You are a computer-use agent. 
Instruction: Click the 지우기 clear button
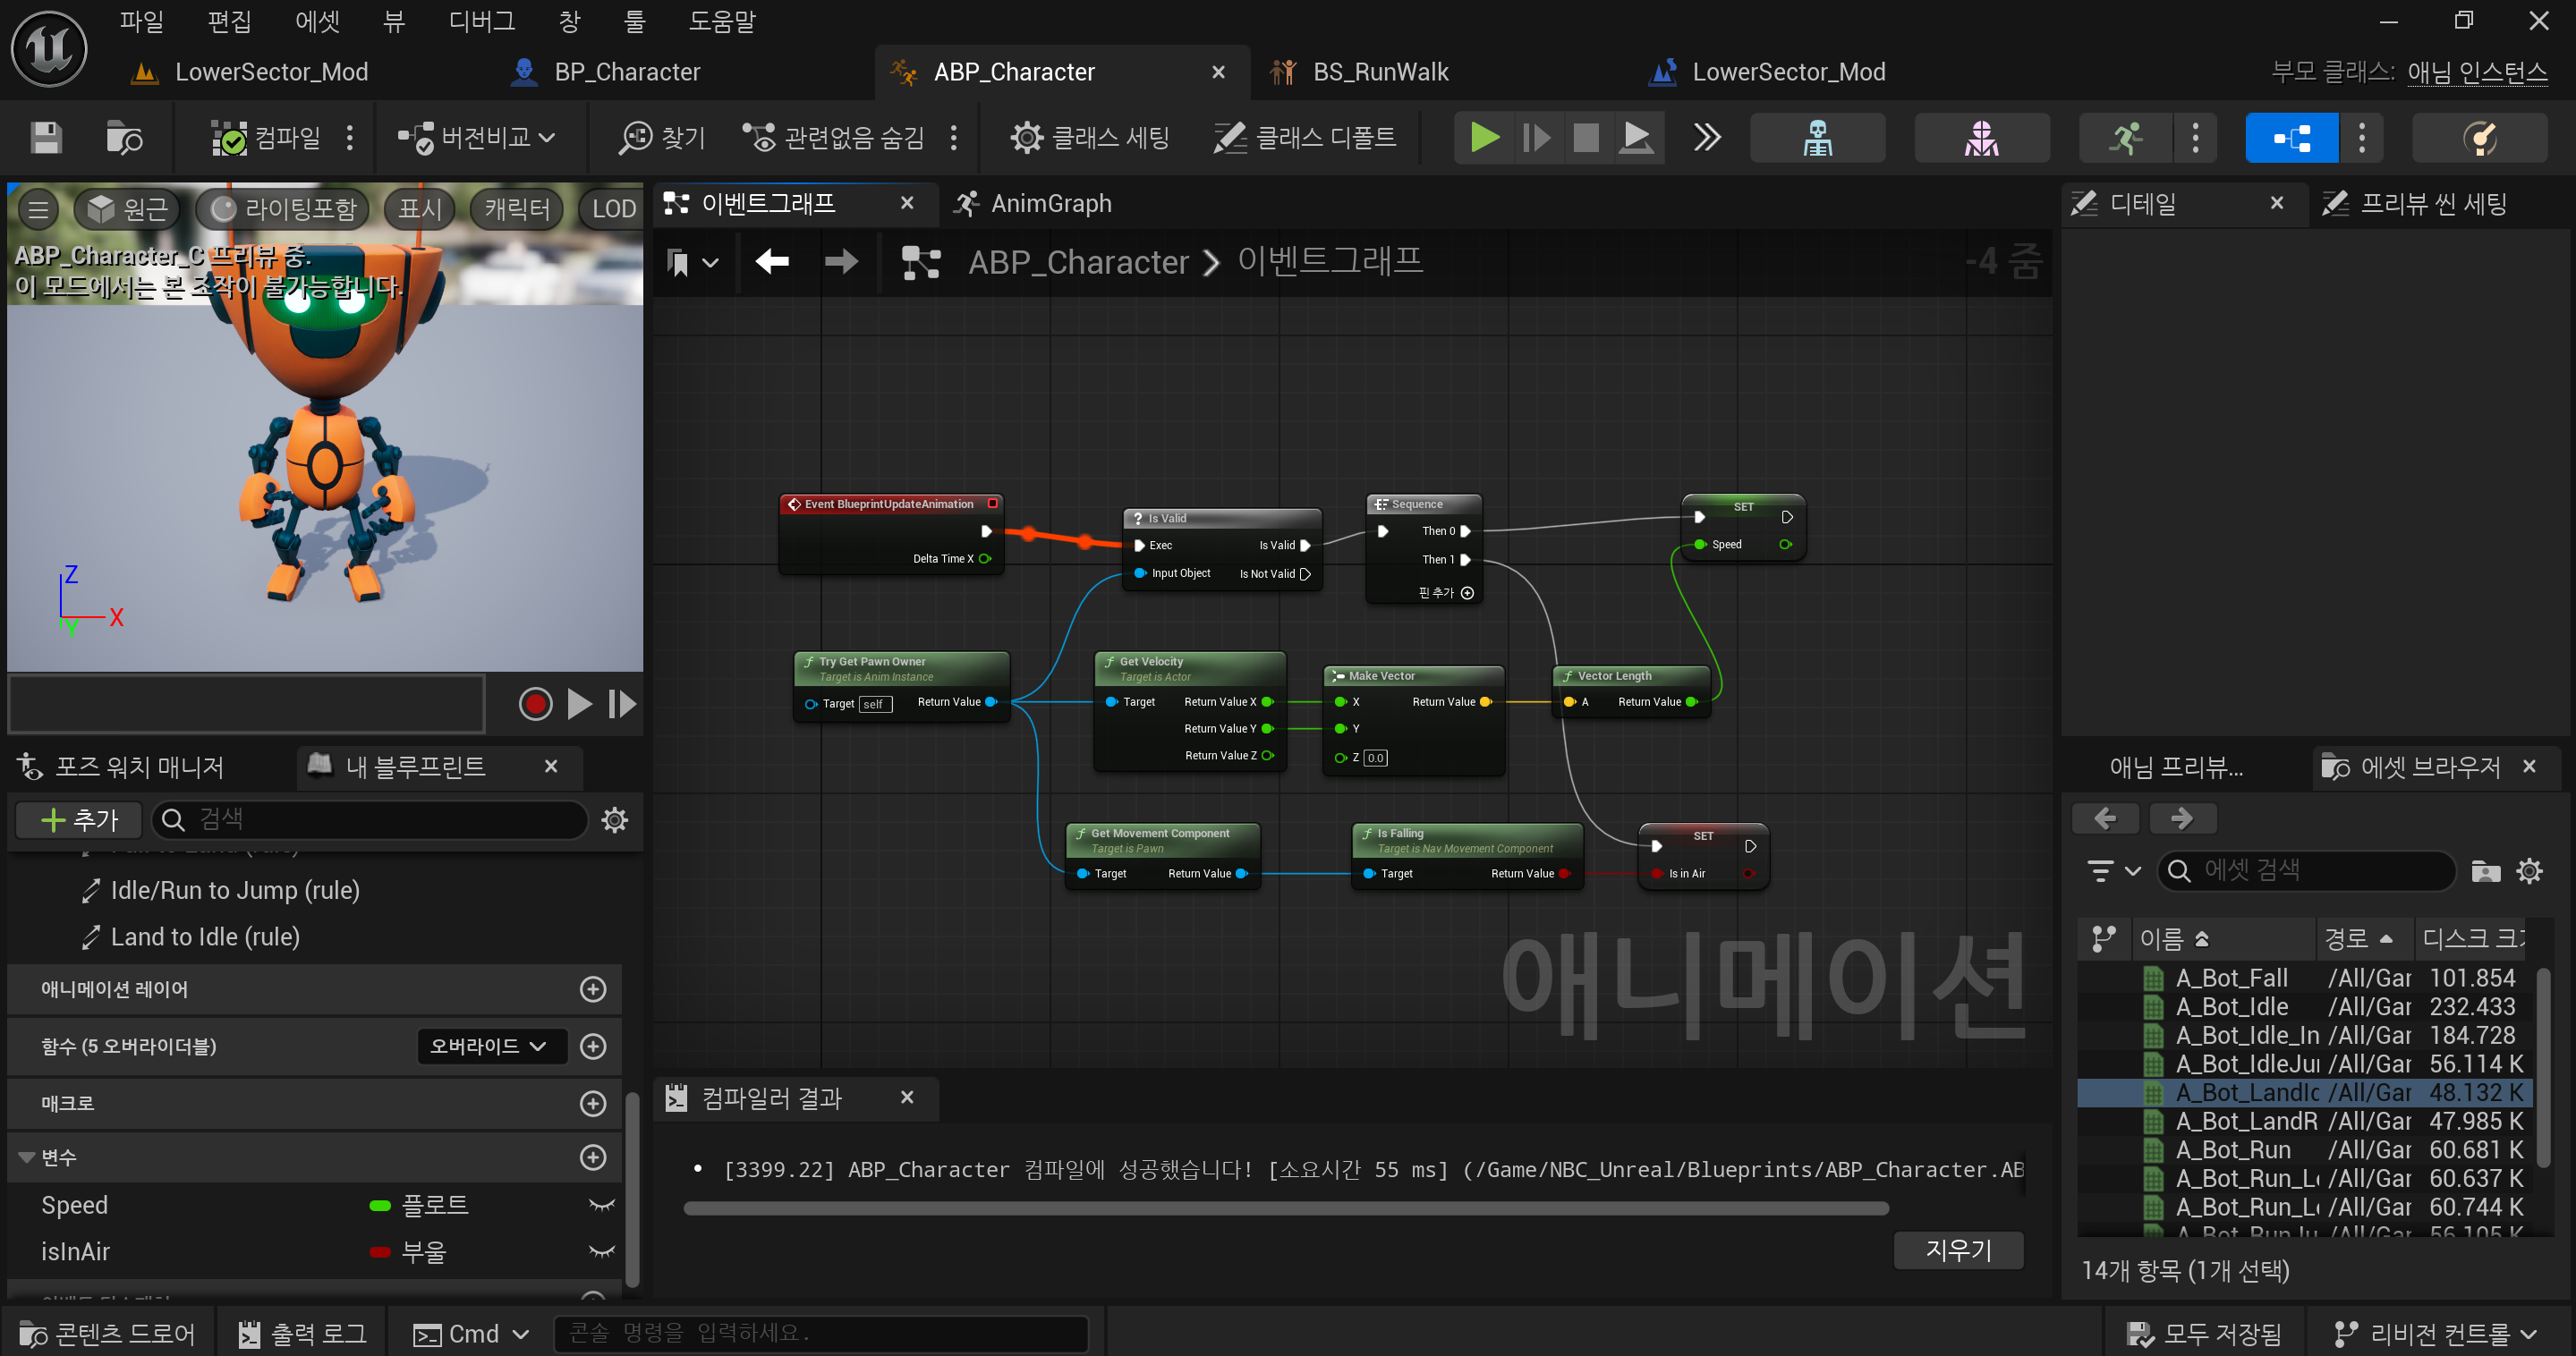[1958, 1250]
